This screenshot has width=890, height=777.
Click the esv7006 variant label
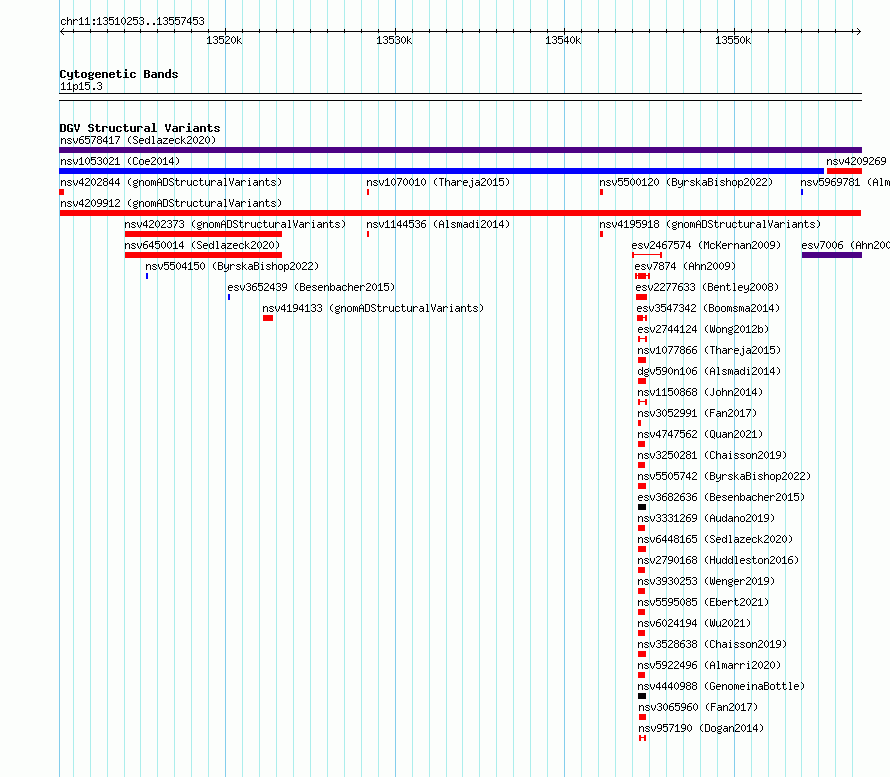tap(845, 245)
